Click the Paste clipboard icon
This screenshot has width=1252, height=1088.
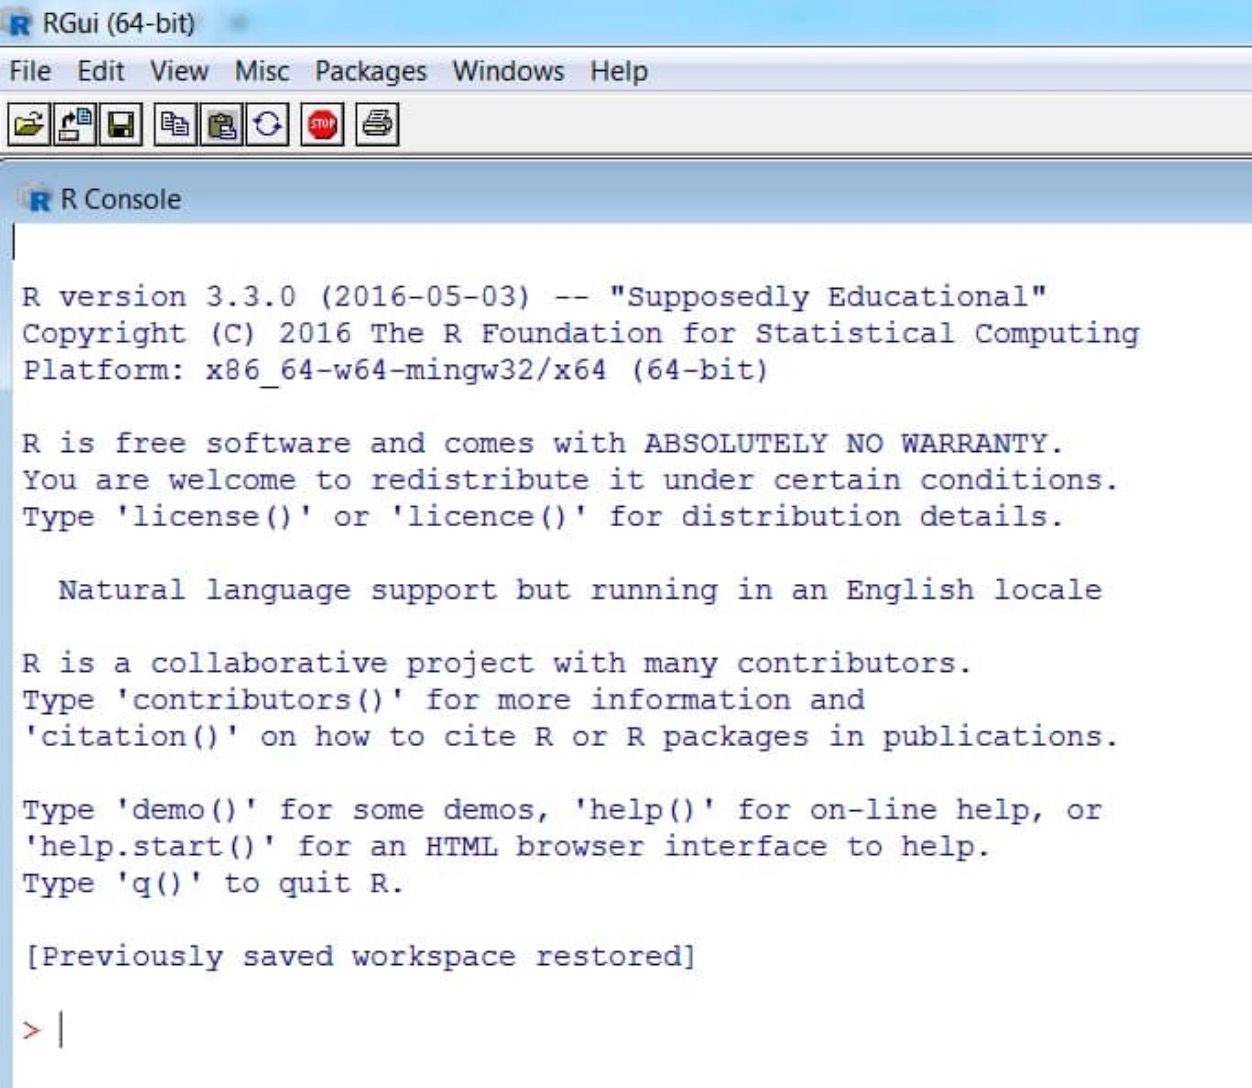[221, 125]
